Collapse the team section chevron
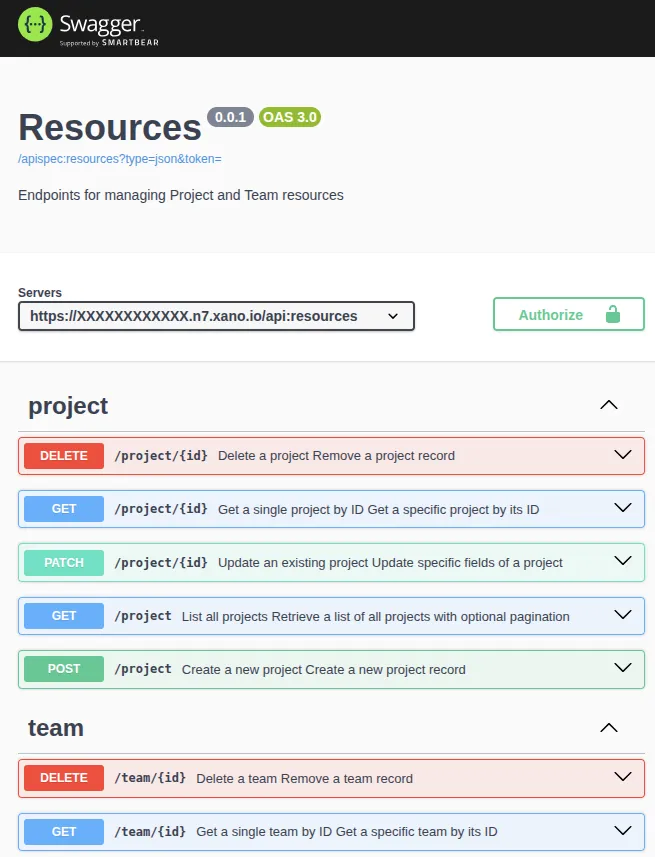 (609, 728)
